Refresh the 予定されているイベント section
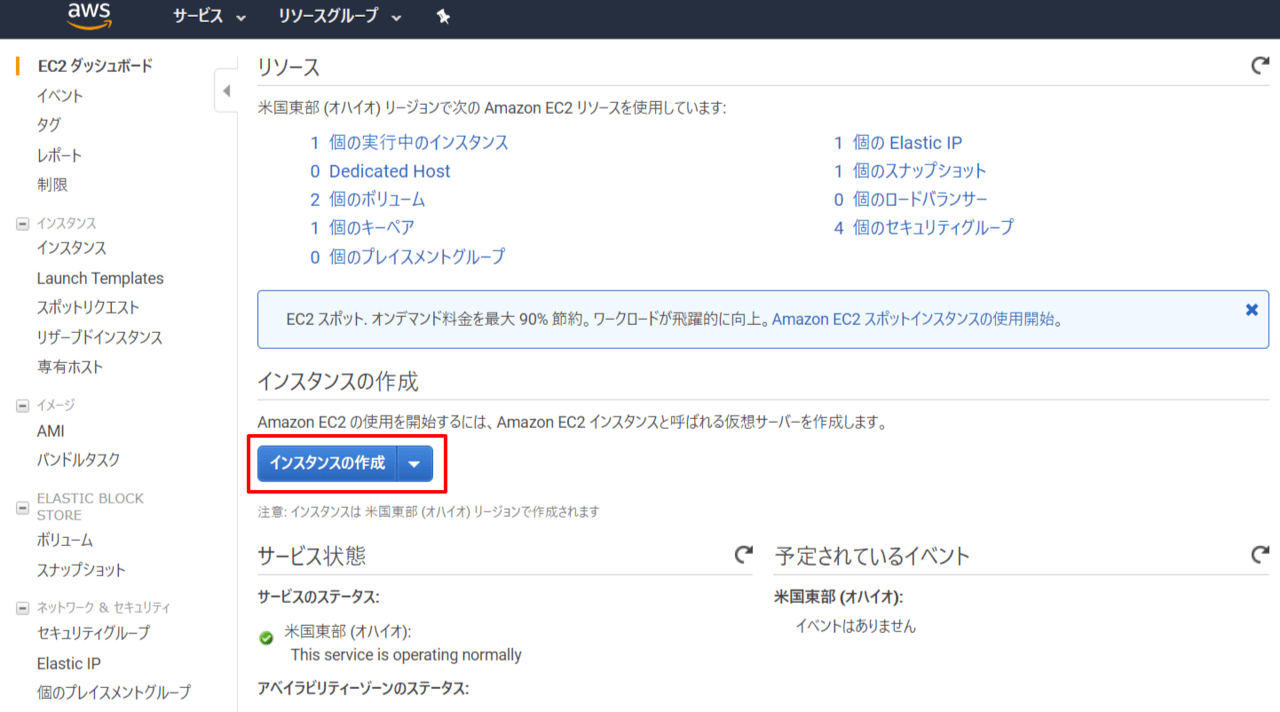This screenshot has width=1280, height=712. click(1260, 554)
